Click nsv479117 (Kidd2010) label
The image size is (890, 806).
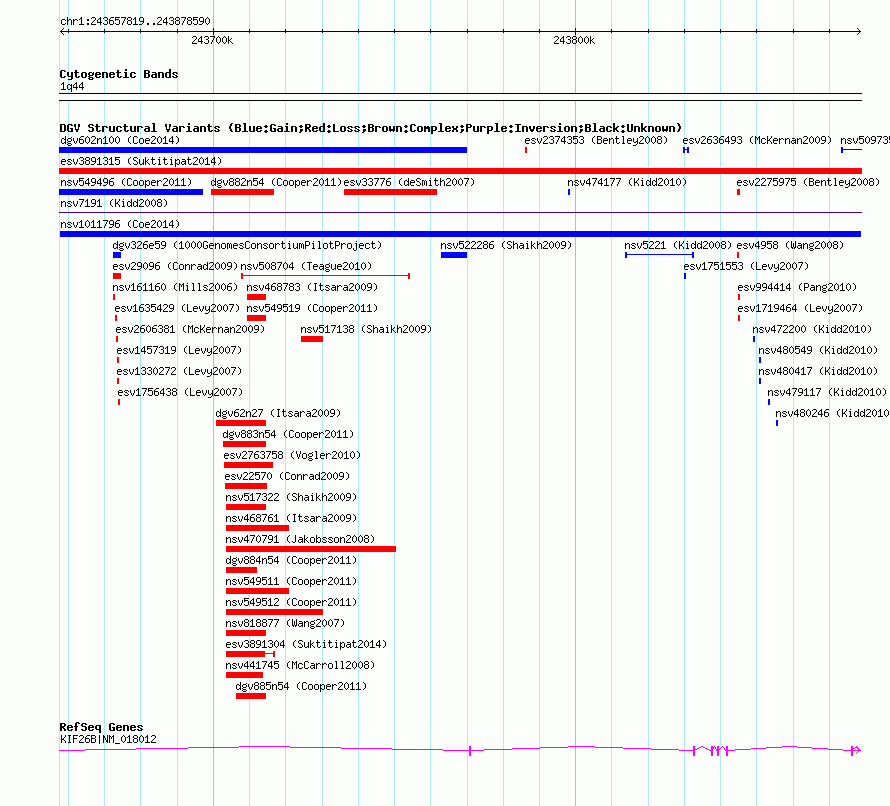click(x=827, y=392)
